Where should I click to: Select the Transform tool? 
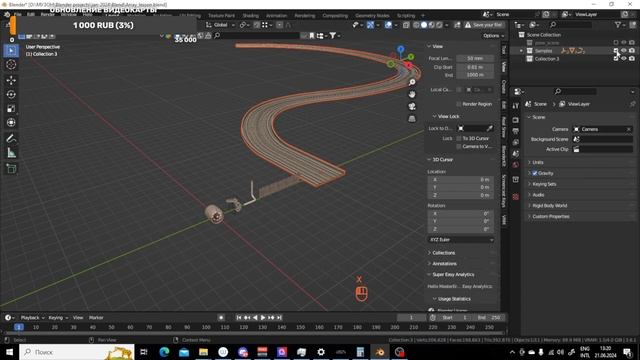click(11, 122)
